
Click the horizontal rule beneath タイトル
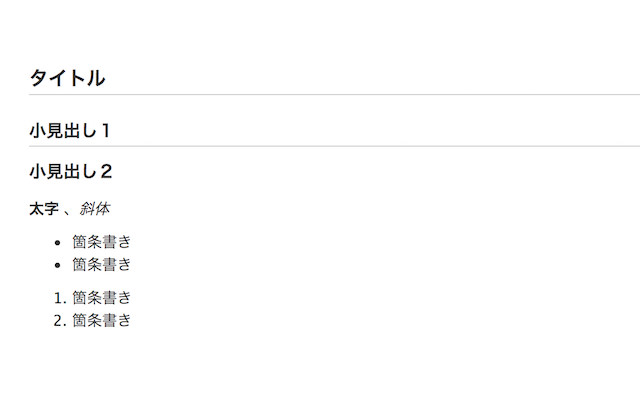coord(334,95)
